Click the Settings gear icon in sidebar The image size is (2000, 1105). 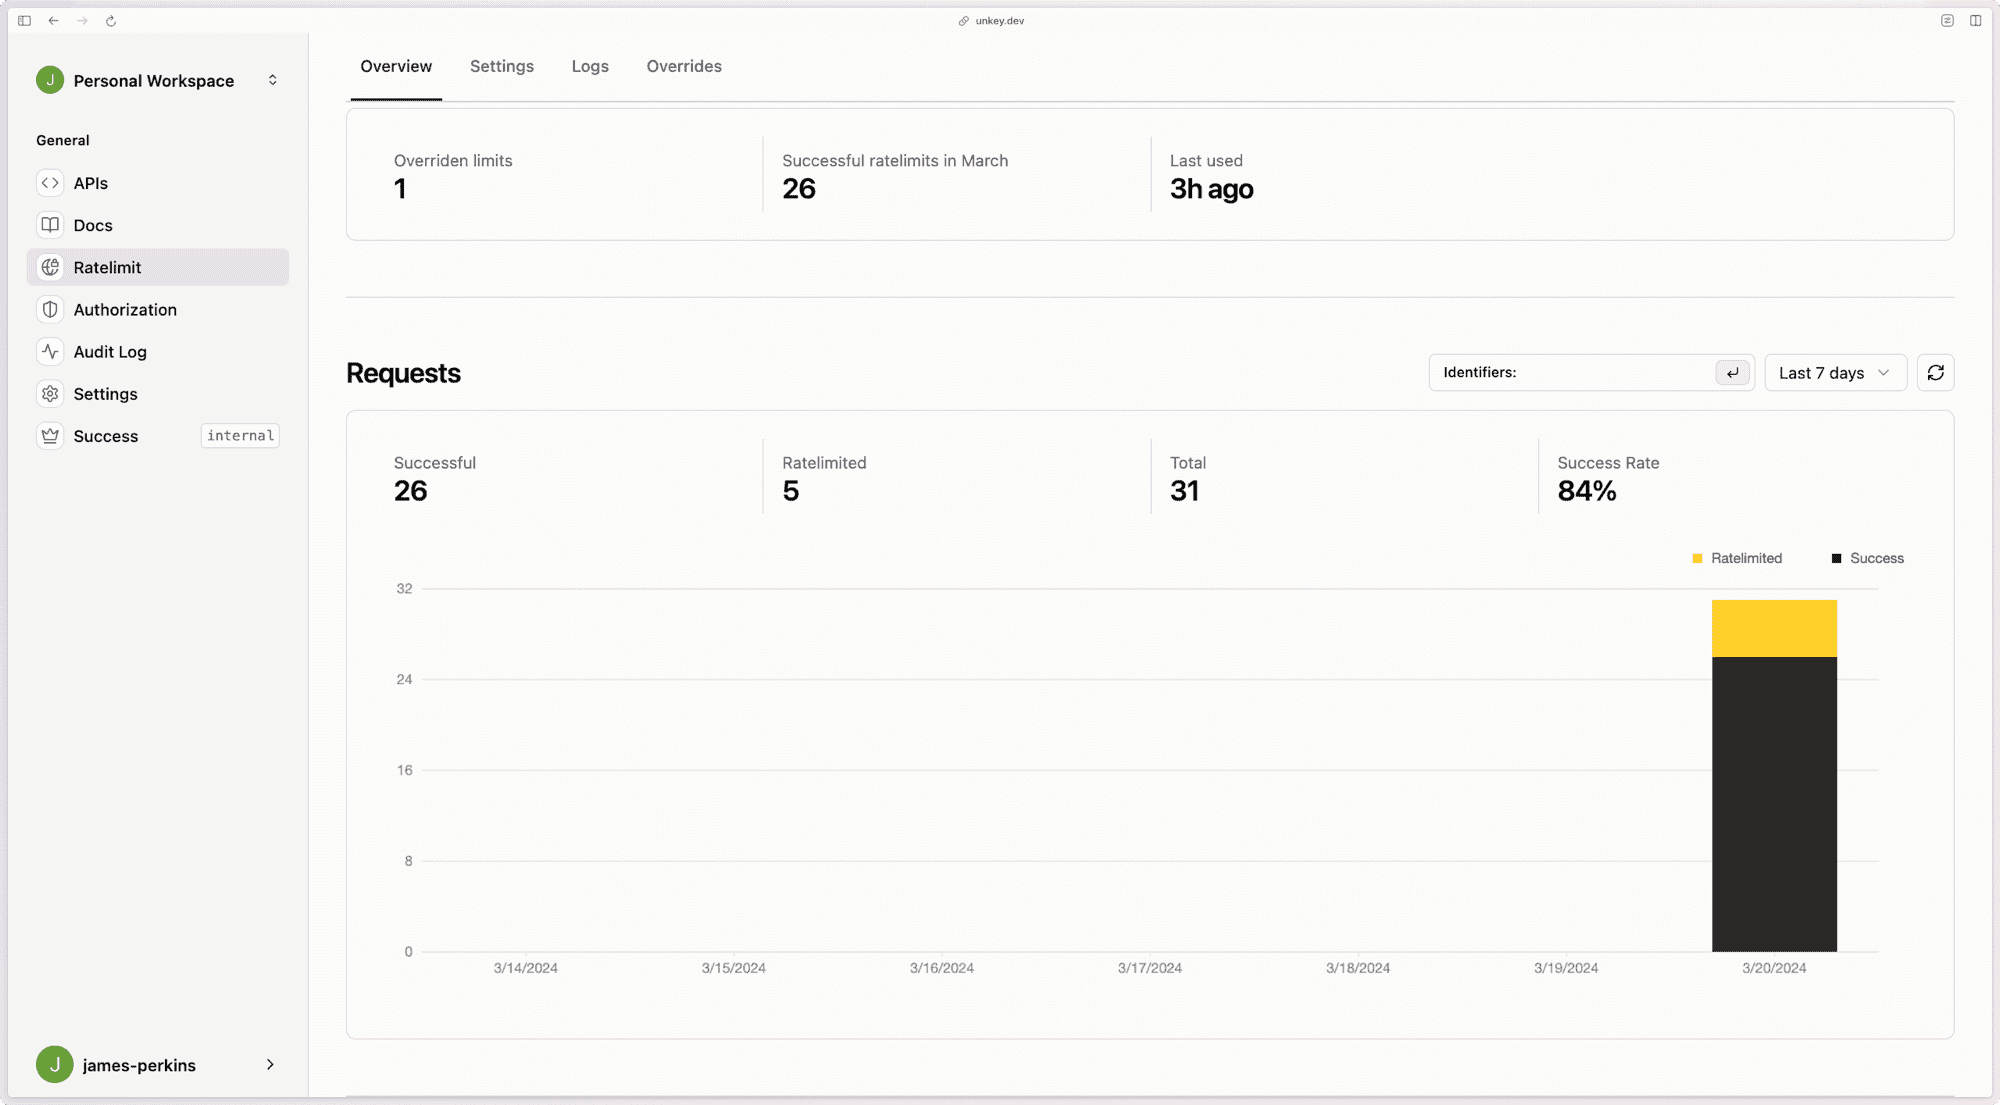click(50, 393)
